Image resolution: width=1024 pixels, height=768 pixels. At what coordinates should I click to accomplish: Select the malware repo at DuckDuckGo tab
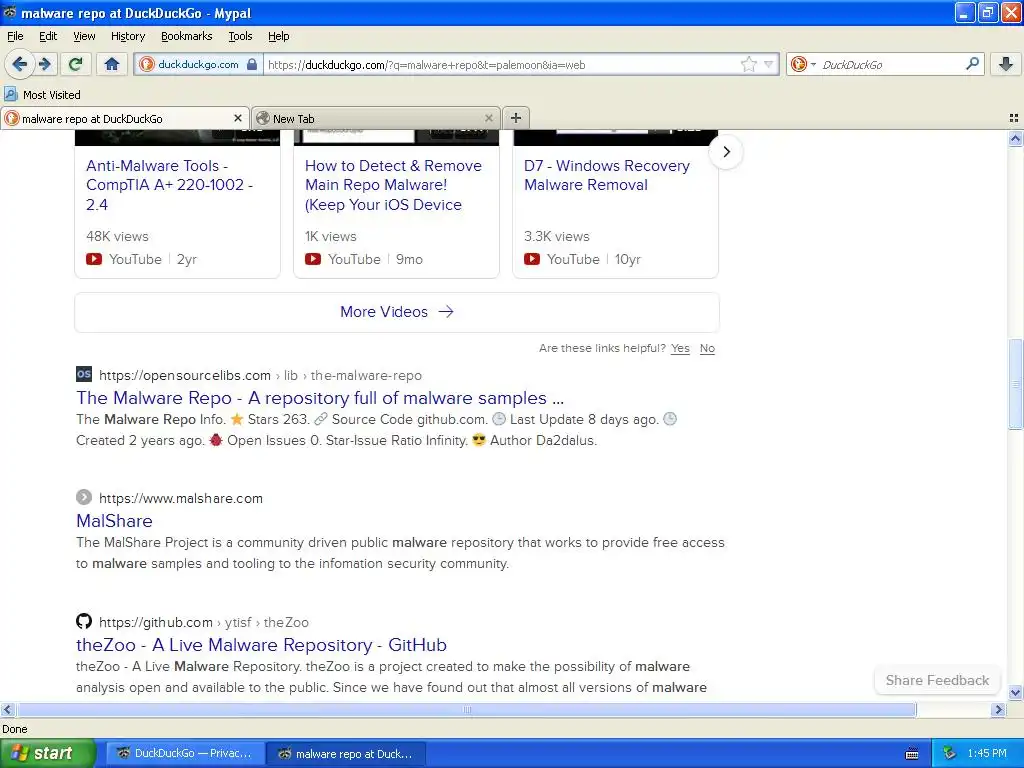pyautogui.click(x=124, y=118)
